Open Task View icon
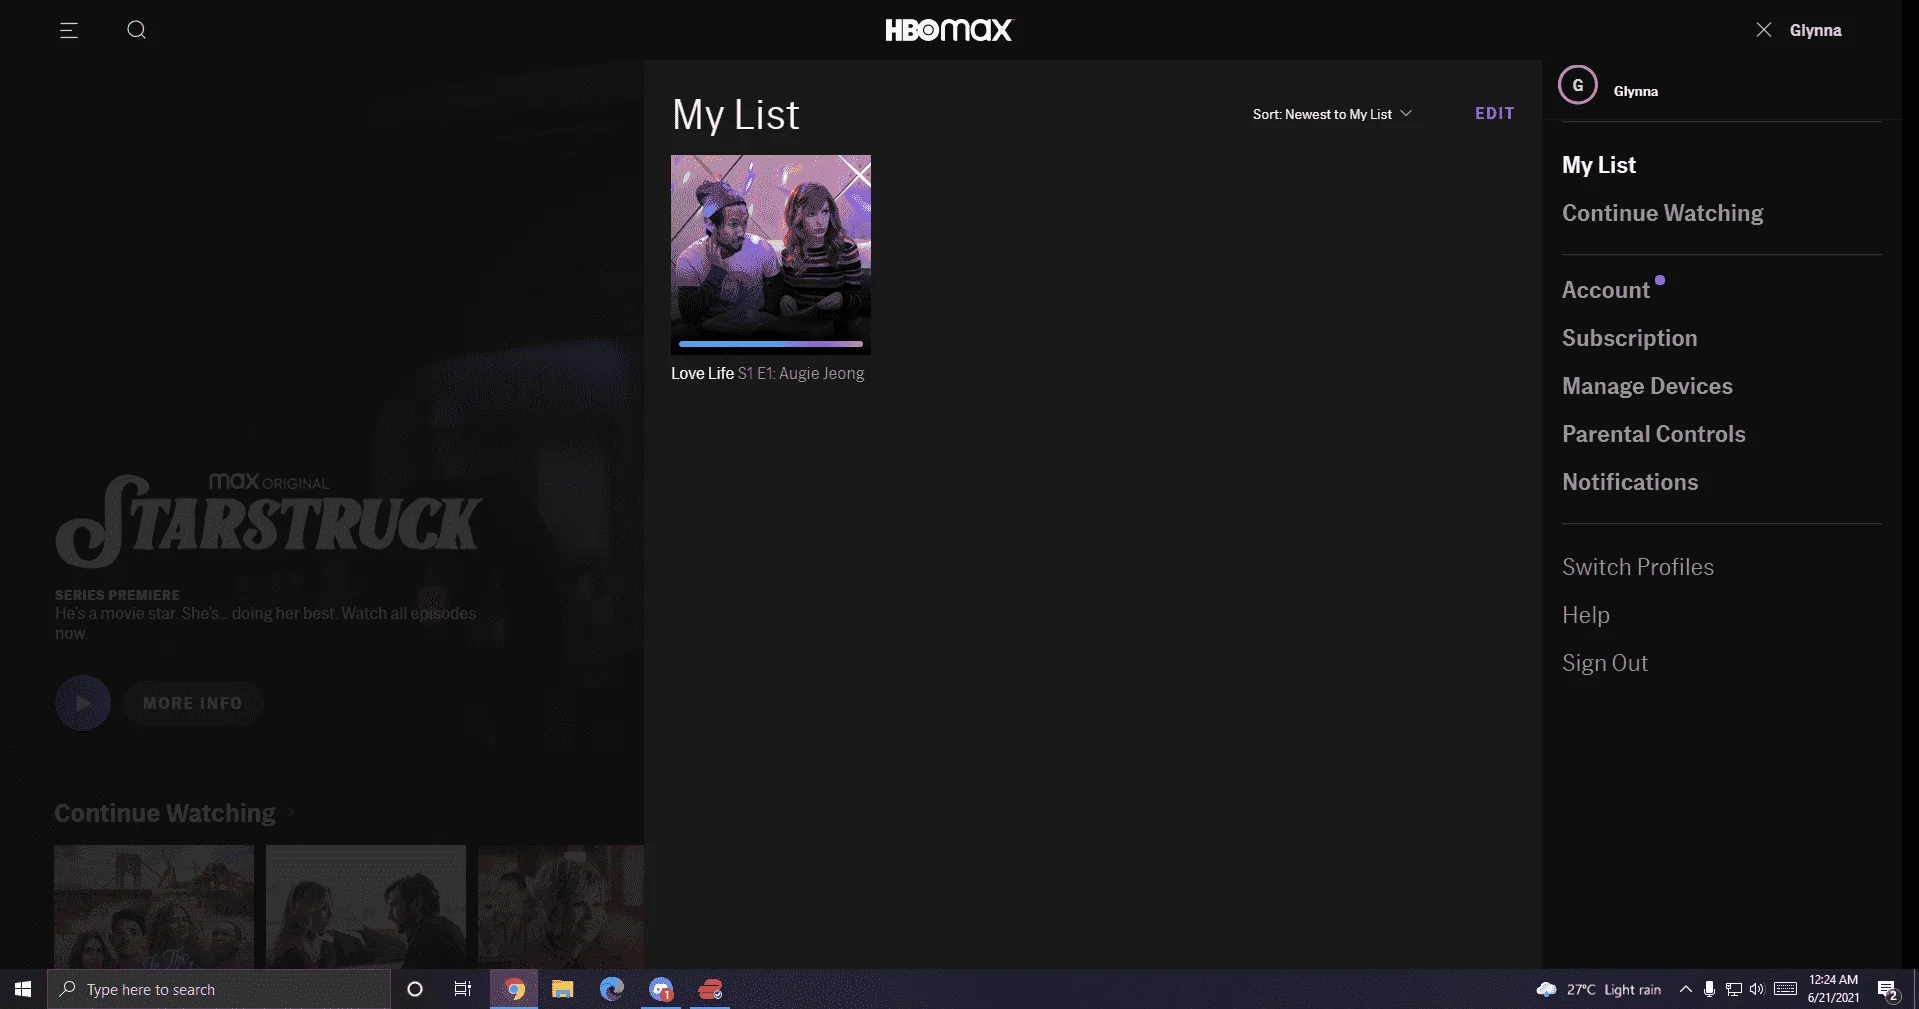The width and height of the screenshot is (1919, 1009). coord(463,989)
